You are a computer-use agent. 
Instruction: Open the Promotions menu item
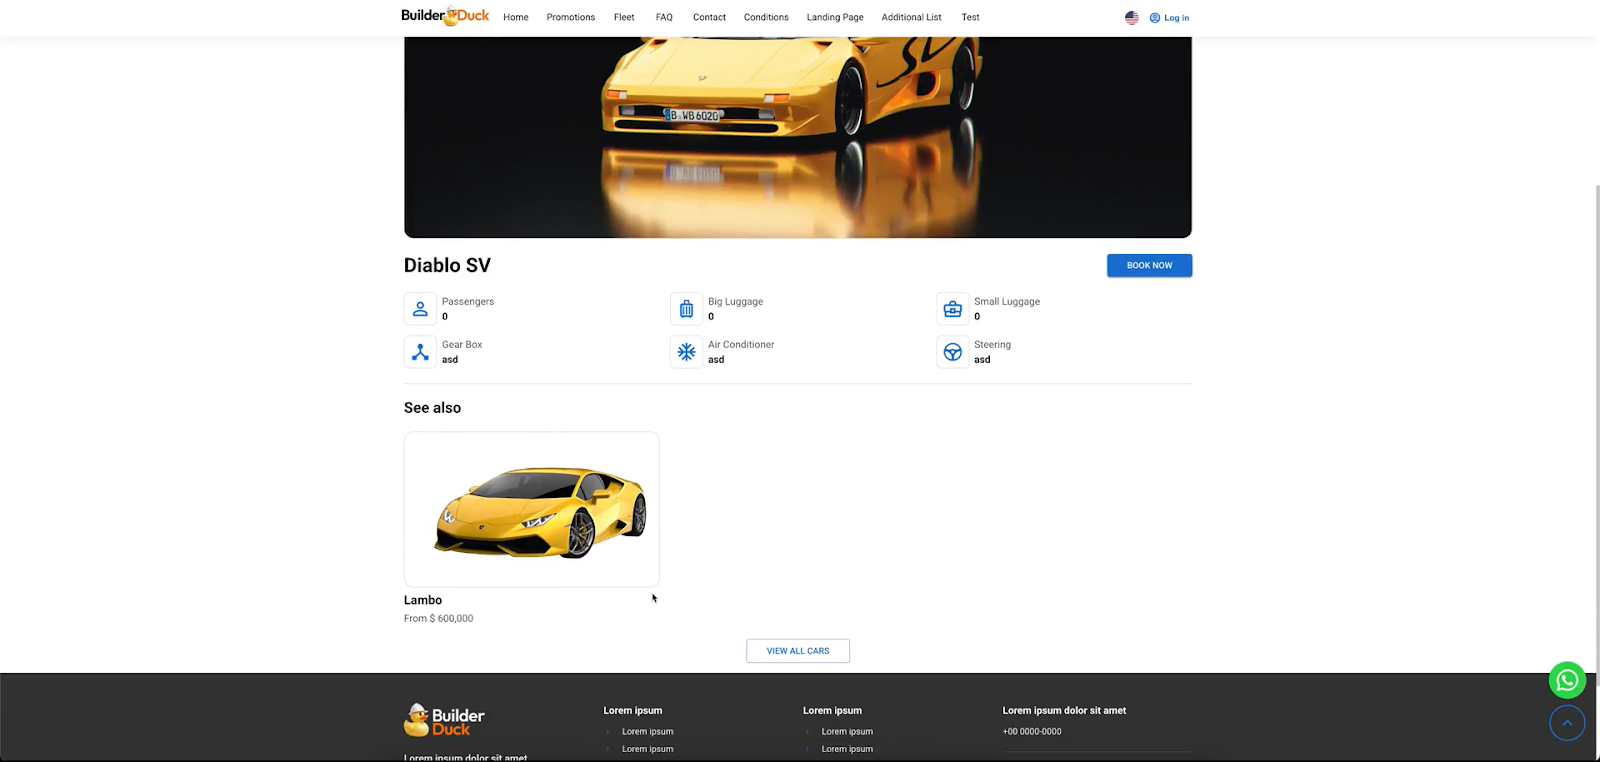coord(570,17)
